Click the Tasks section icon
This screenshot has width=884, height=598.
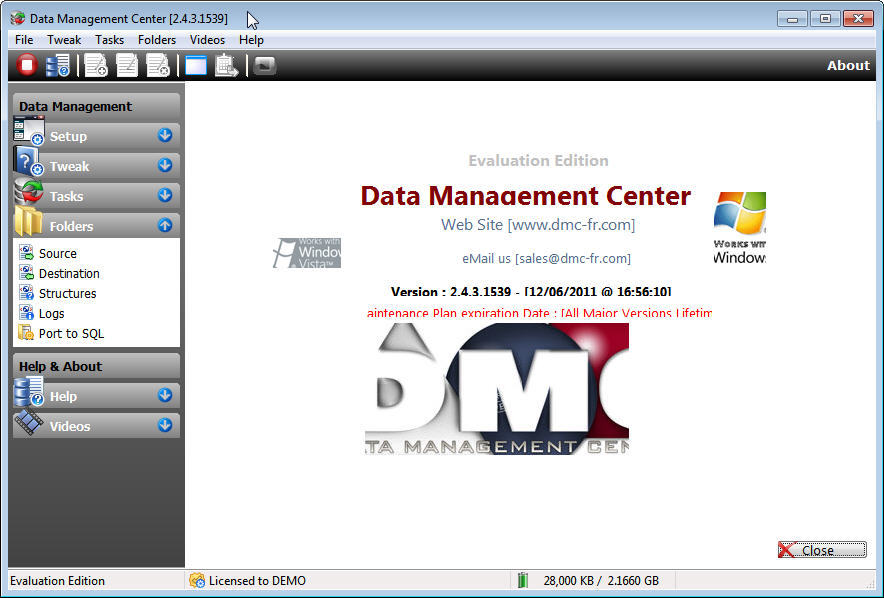(28, 192)
